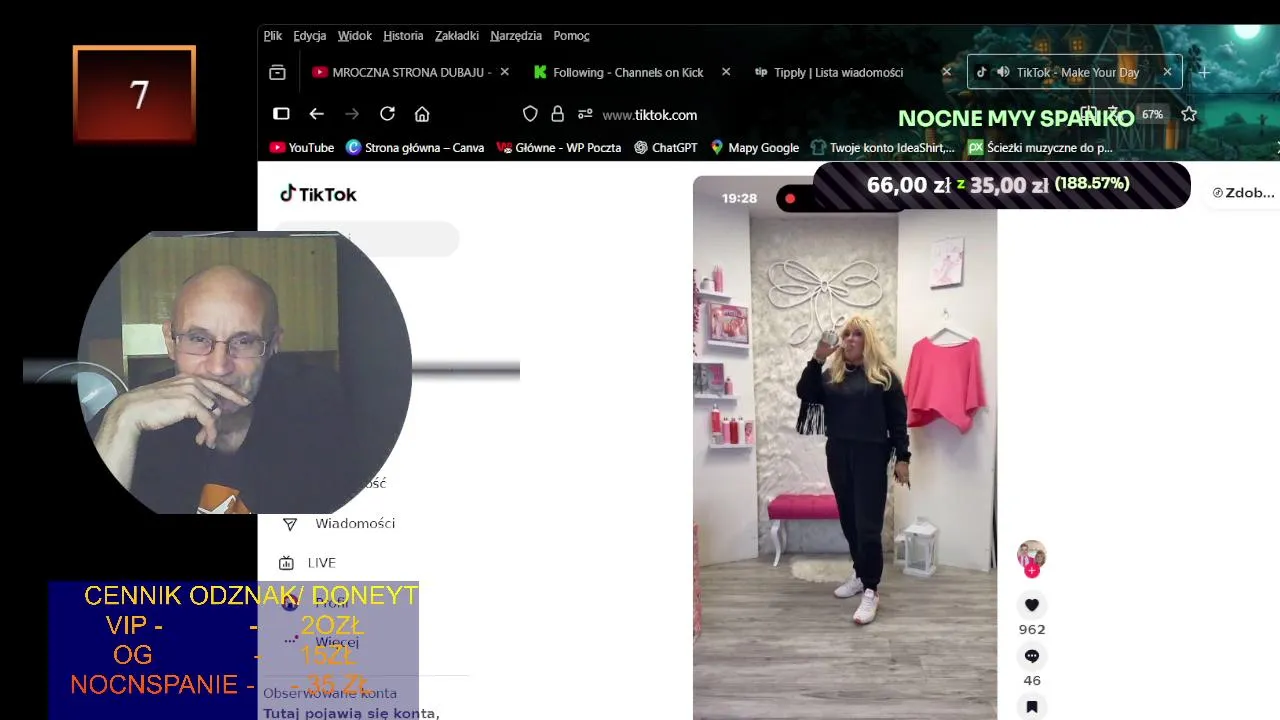Click the playing TikTok video
Screen dimensions: 1280x720
[x=845, y=448]
